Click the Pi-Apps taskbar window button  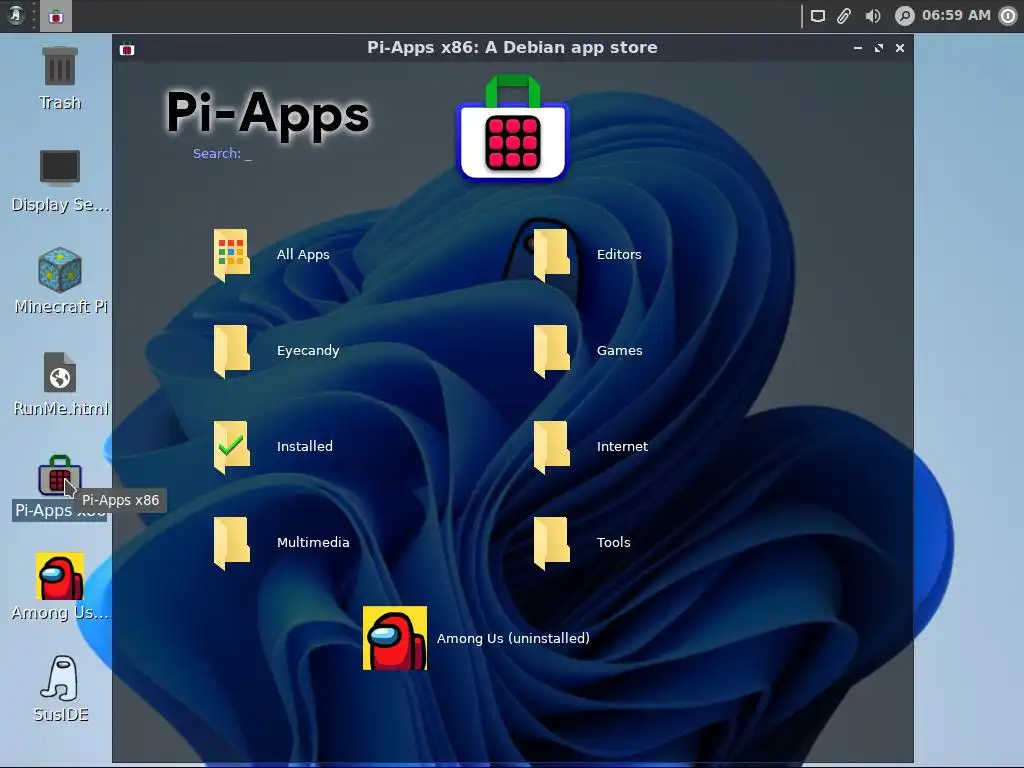pos(56,16)
